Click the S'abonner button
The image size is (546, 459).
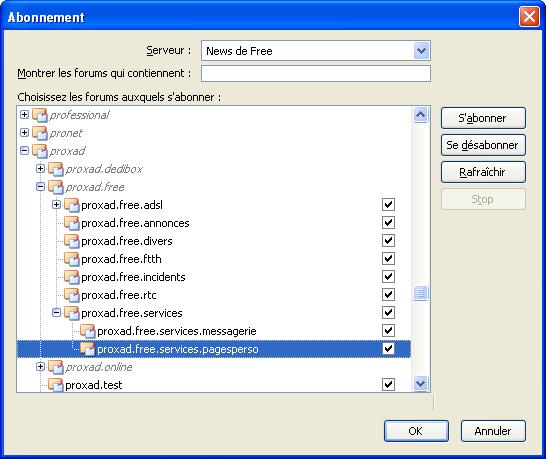(483, 118)
